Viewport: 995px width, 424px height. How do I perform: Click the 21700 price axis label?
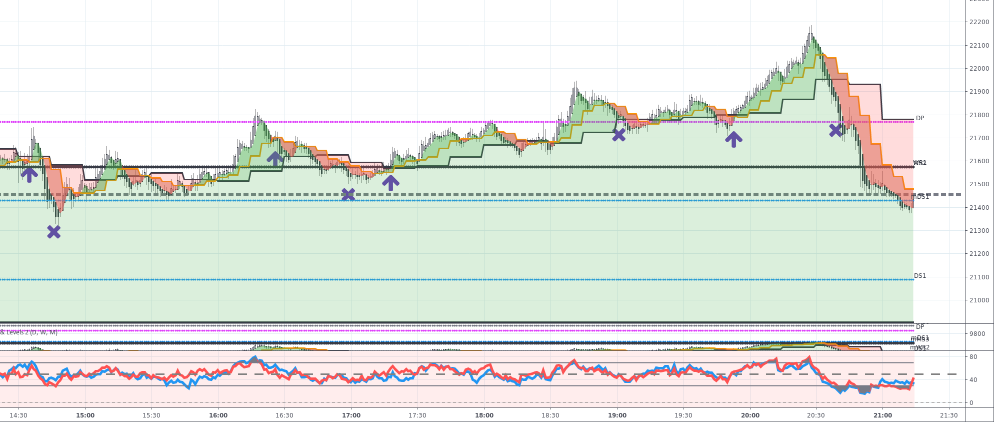tap(980, 138)
